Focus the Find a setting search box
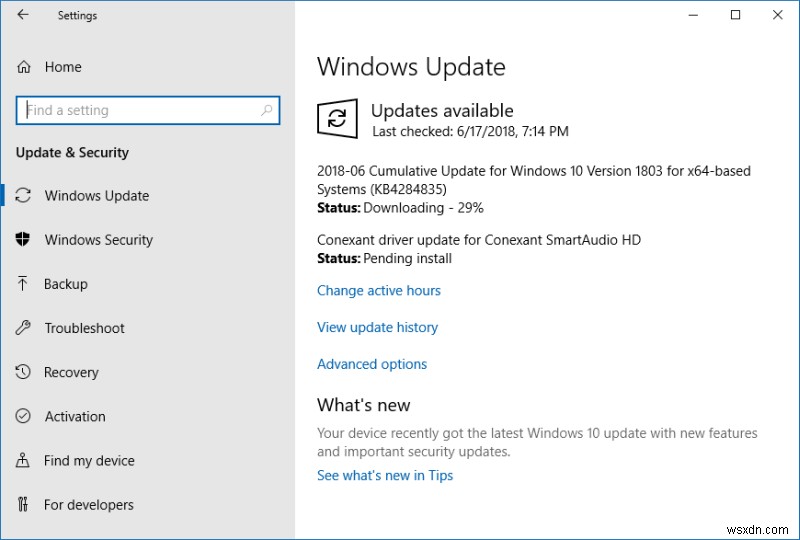Screen dimensions: 800x540 (x=148, y=110)
